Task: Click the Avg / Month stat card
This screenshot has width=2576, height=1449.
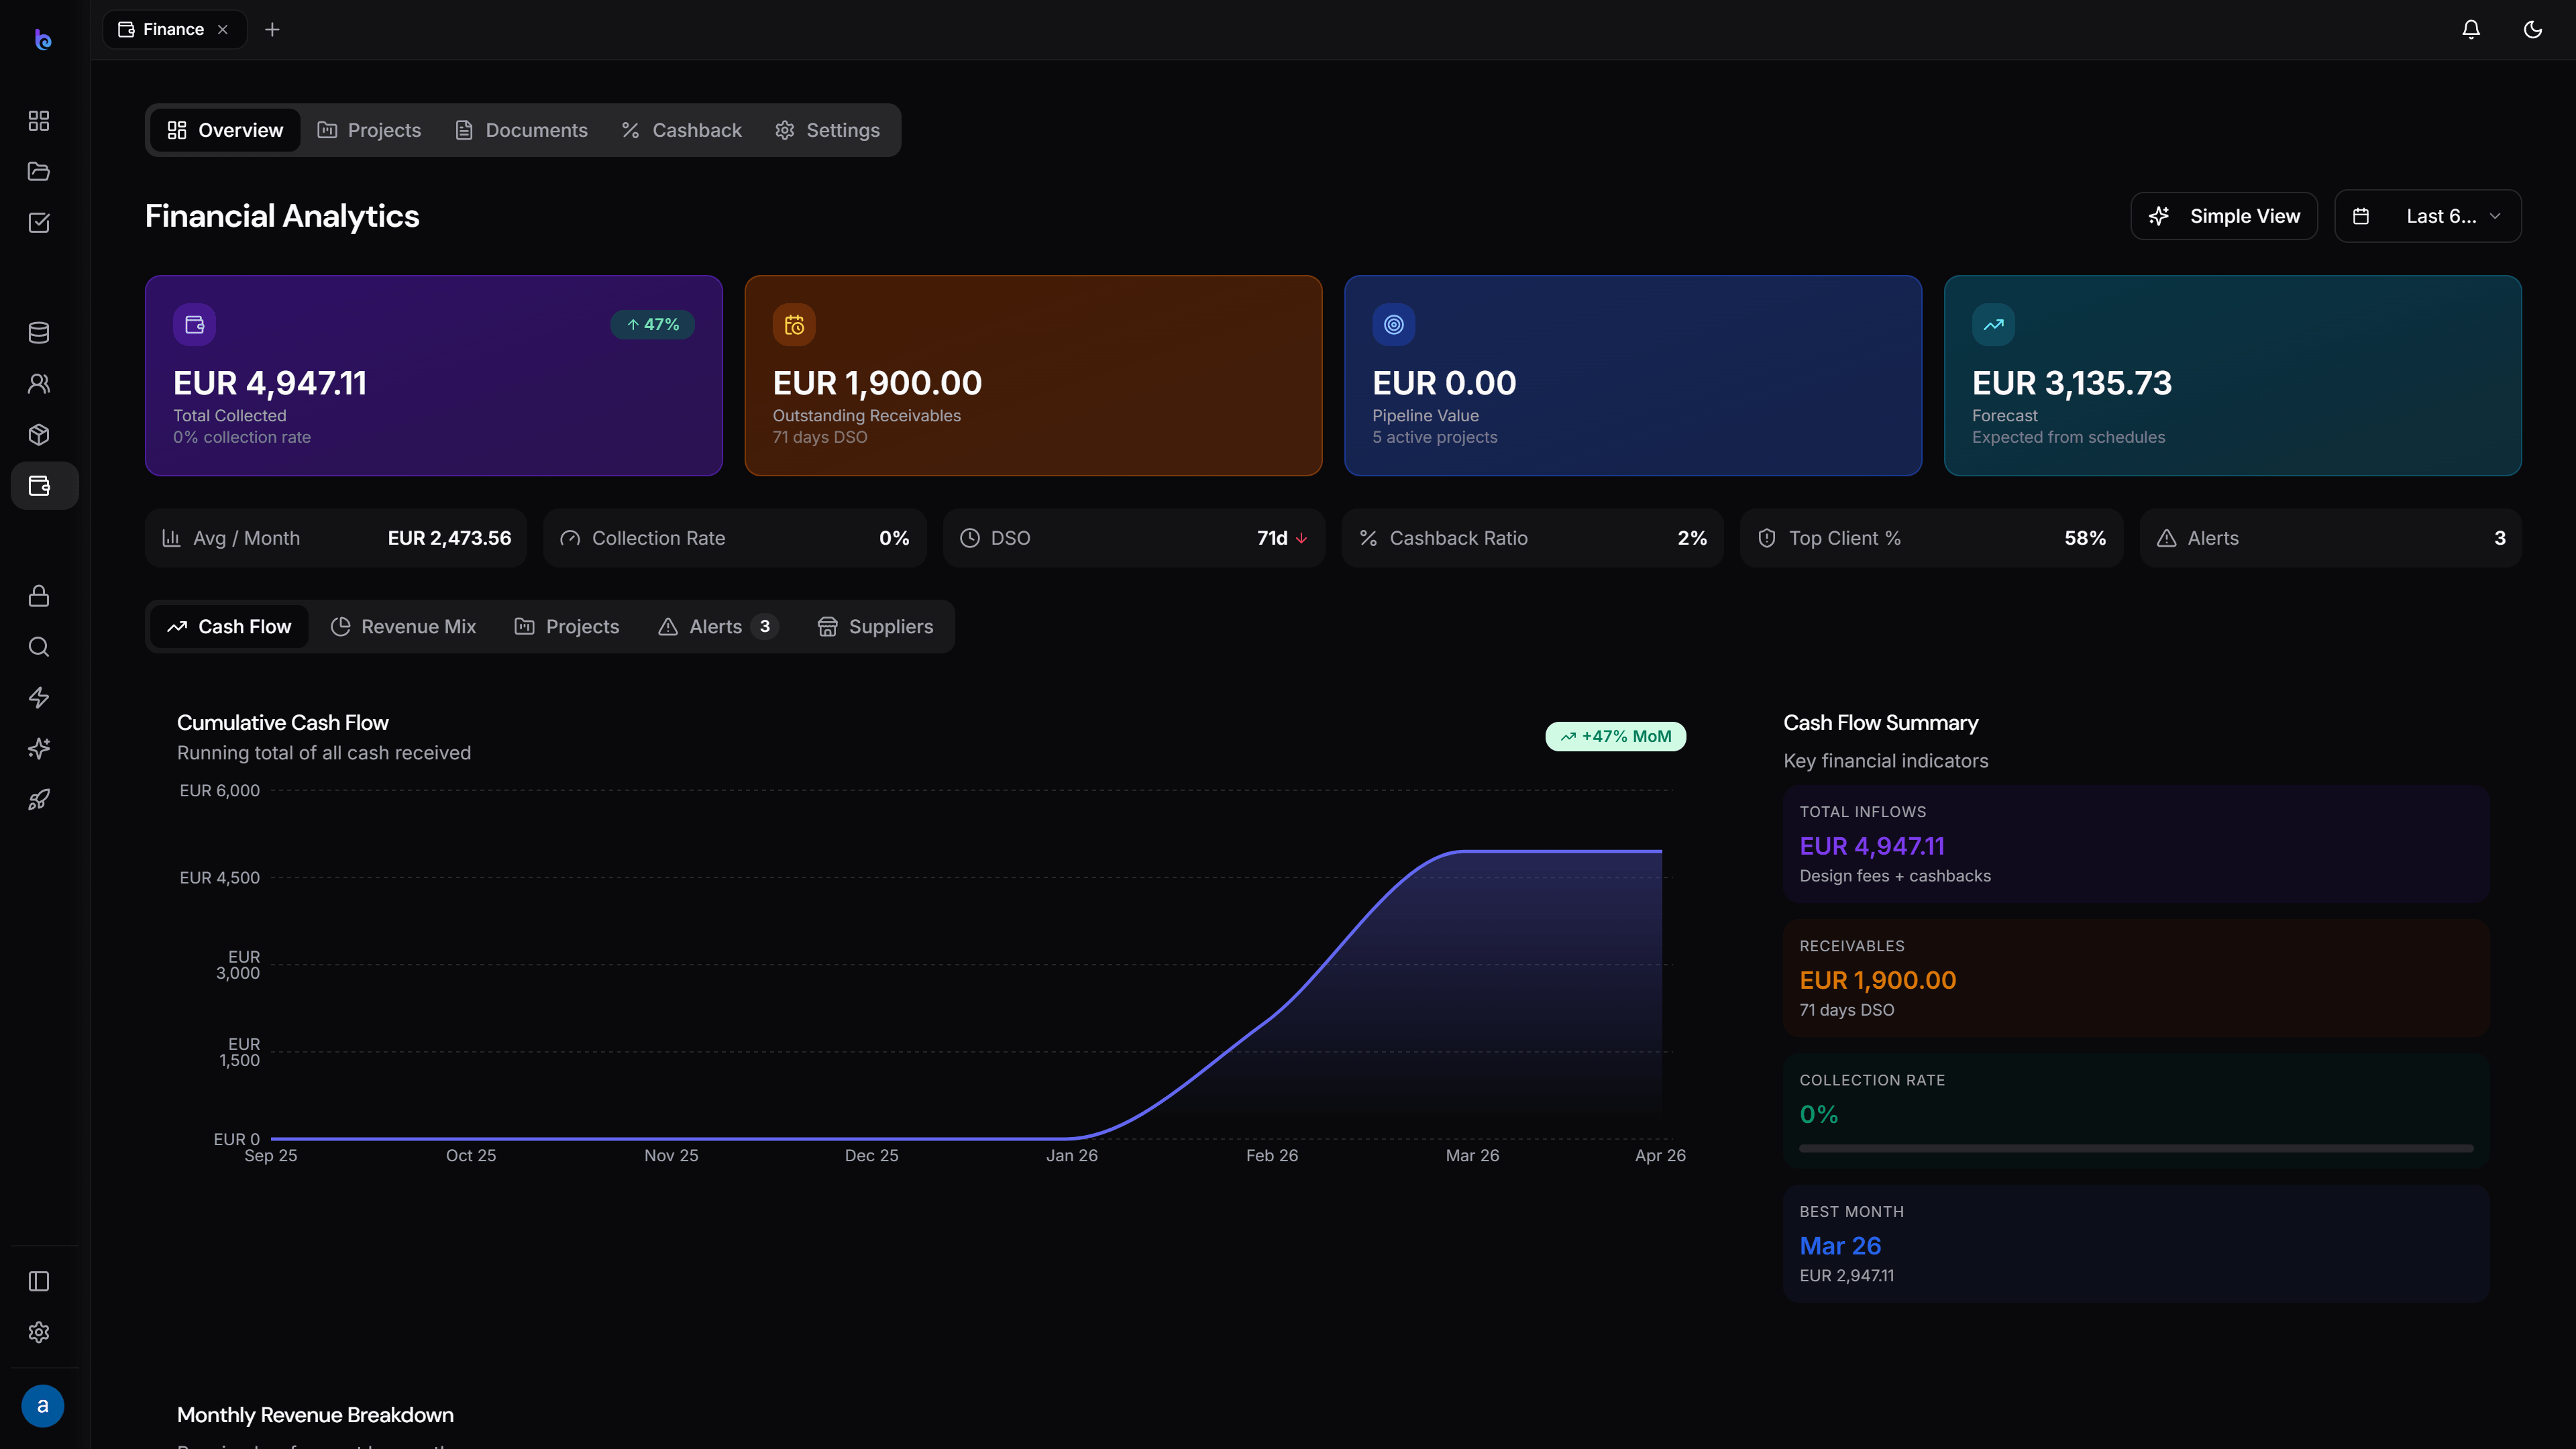Action: (x=336, y=538)
